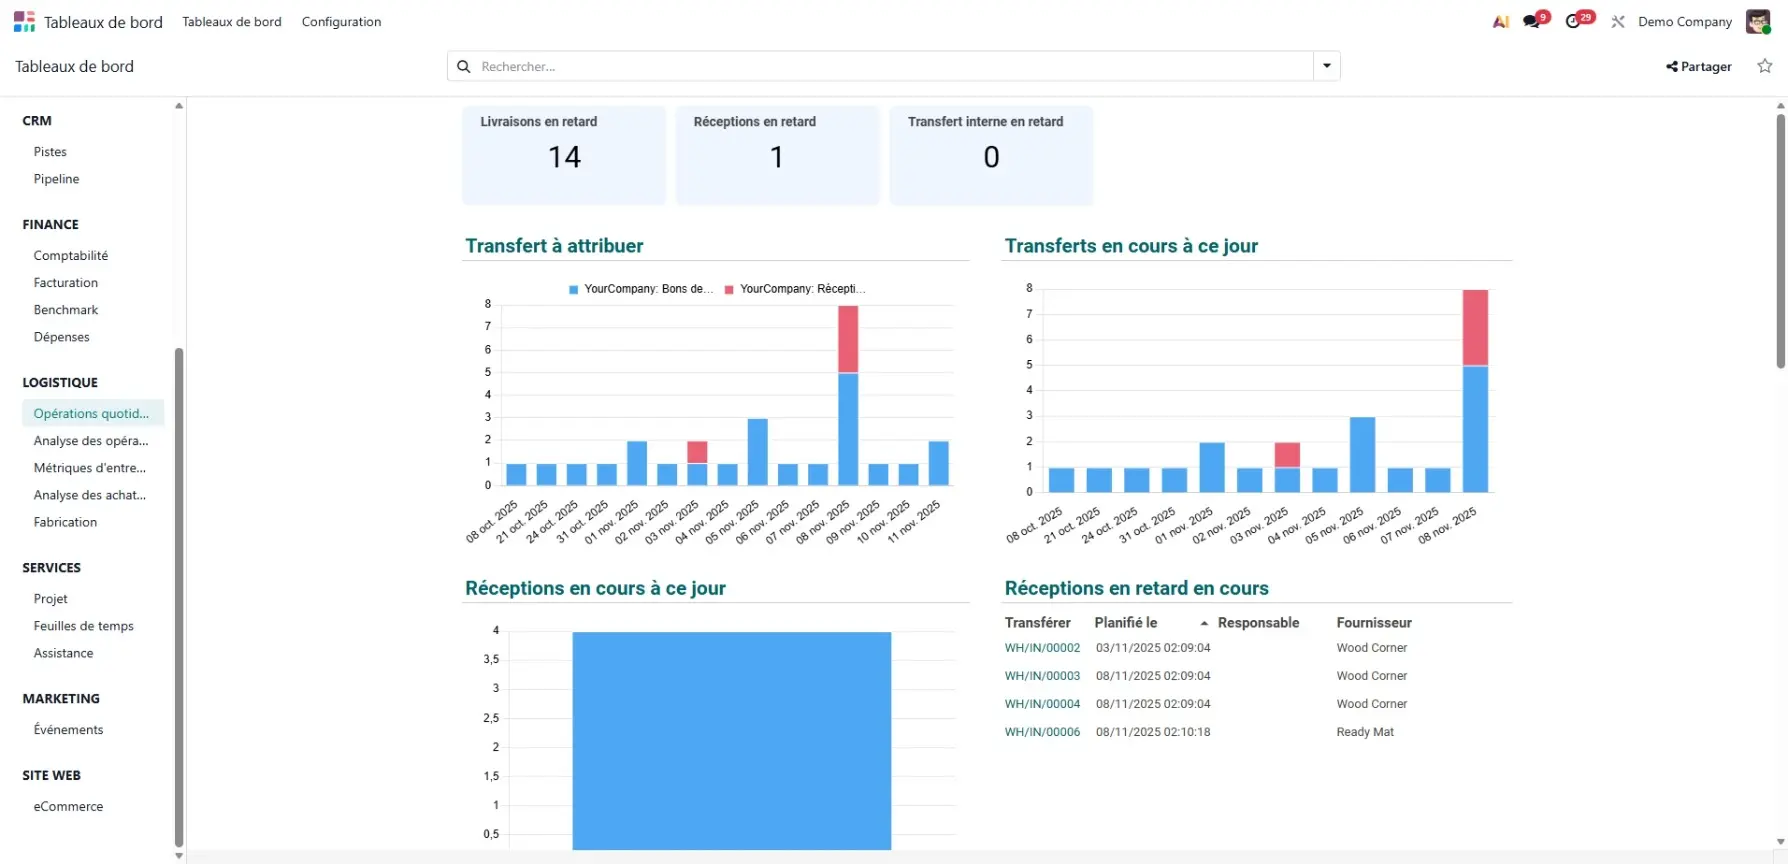Toggle the red Récepti... legend series

point(795,289)
